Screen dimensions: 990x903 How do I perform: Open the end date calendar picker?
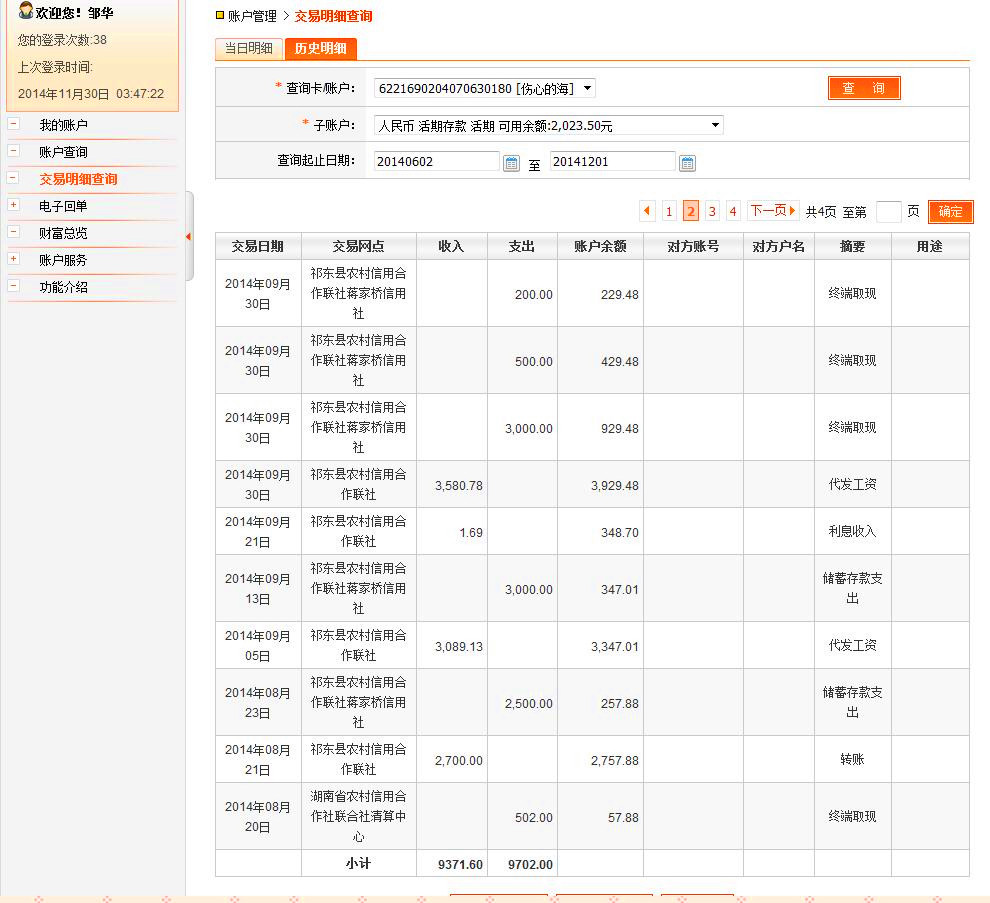coord(687,163)
